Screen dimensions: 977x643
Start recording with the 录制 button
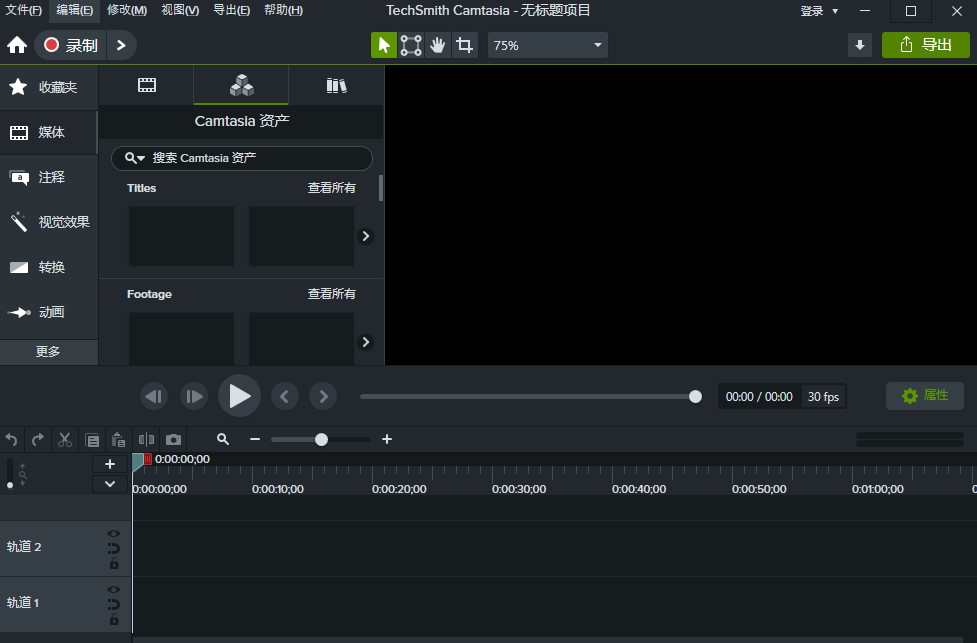coord(70,45)
